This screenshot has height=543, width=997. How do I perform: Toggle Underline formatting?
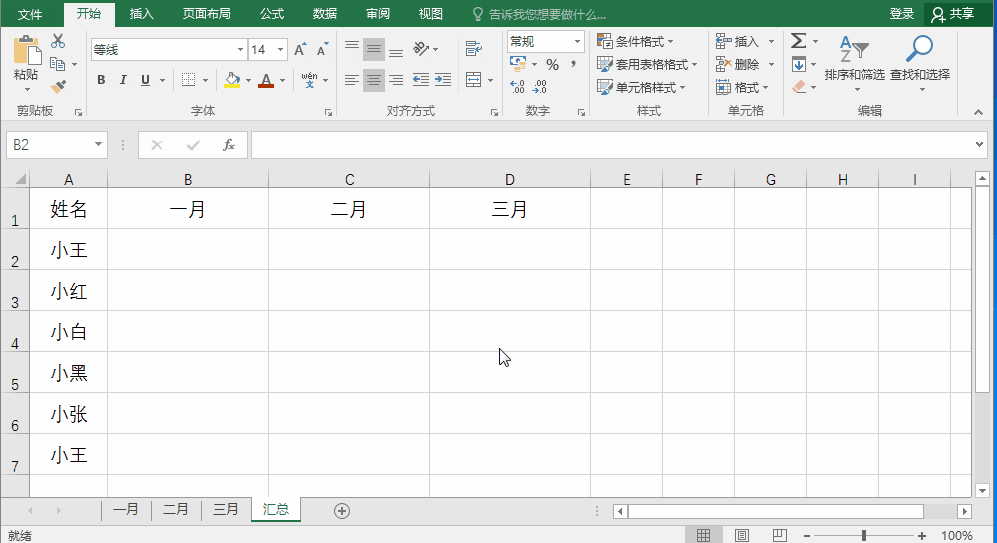(x=145, y=80)
